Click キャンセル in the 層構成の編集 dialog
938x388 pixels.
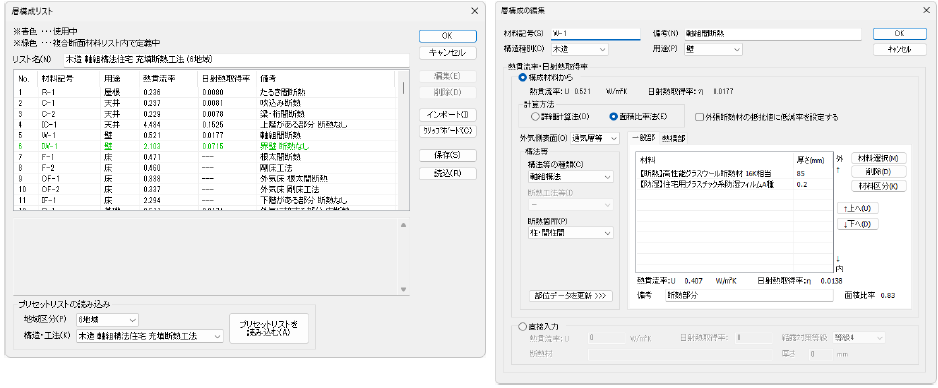point(899,50)
